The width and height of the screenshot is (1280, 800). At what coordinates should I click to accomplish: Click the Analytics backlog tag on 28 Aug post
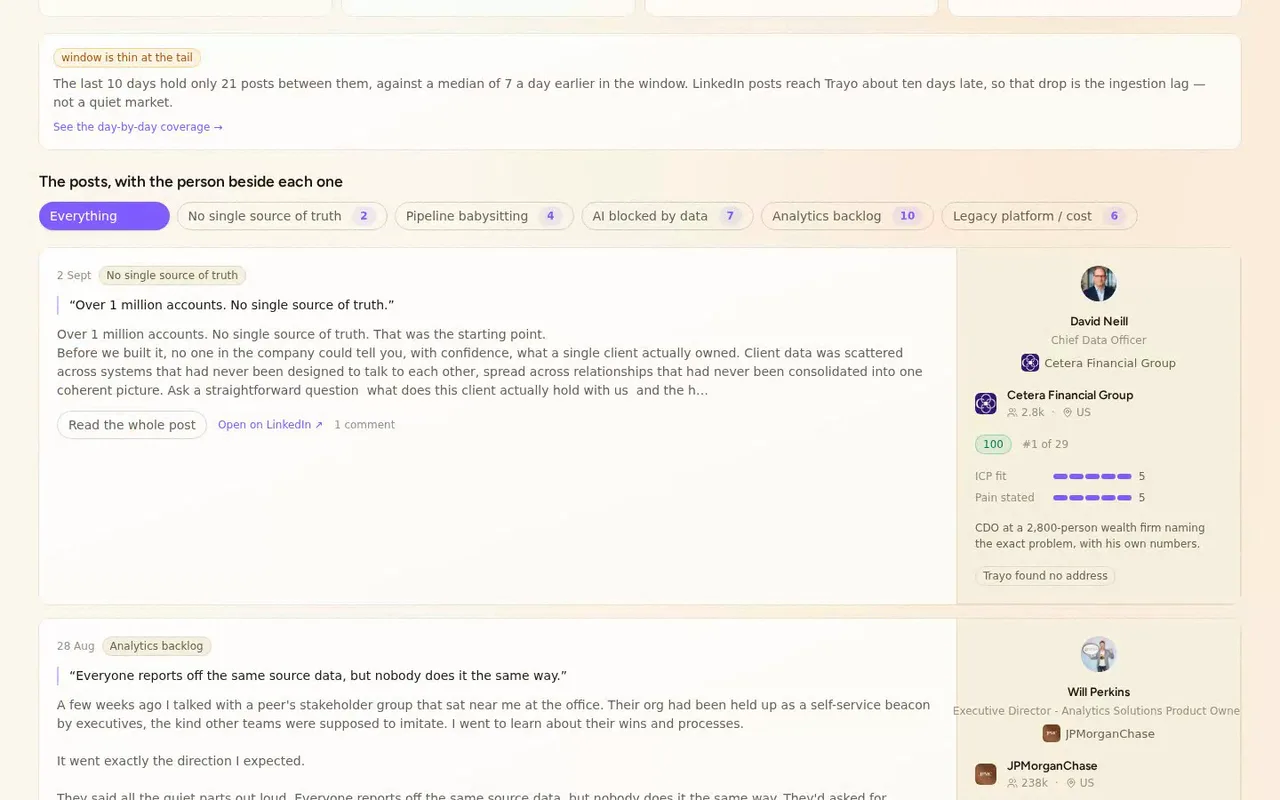pos(156,646)
